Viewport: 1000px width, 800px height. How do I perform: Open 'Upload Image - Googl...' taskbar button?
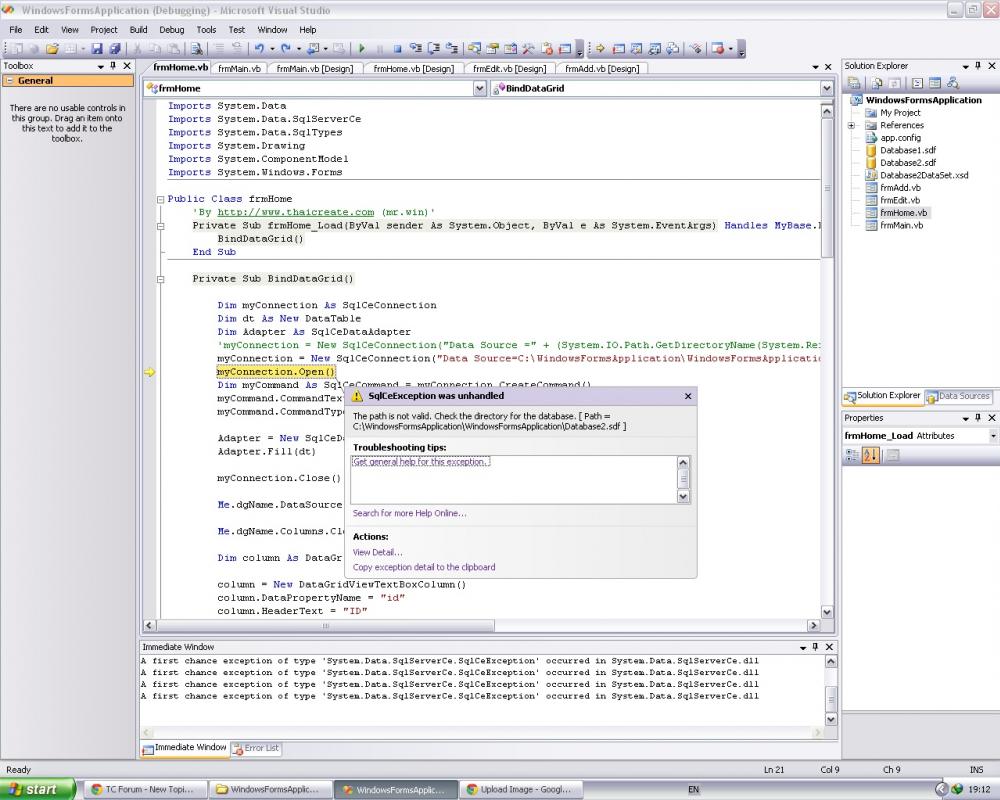(522, 789)
